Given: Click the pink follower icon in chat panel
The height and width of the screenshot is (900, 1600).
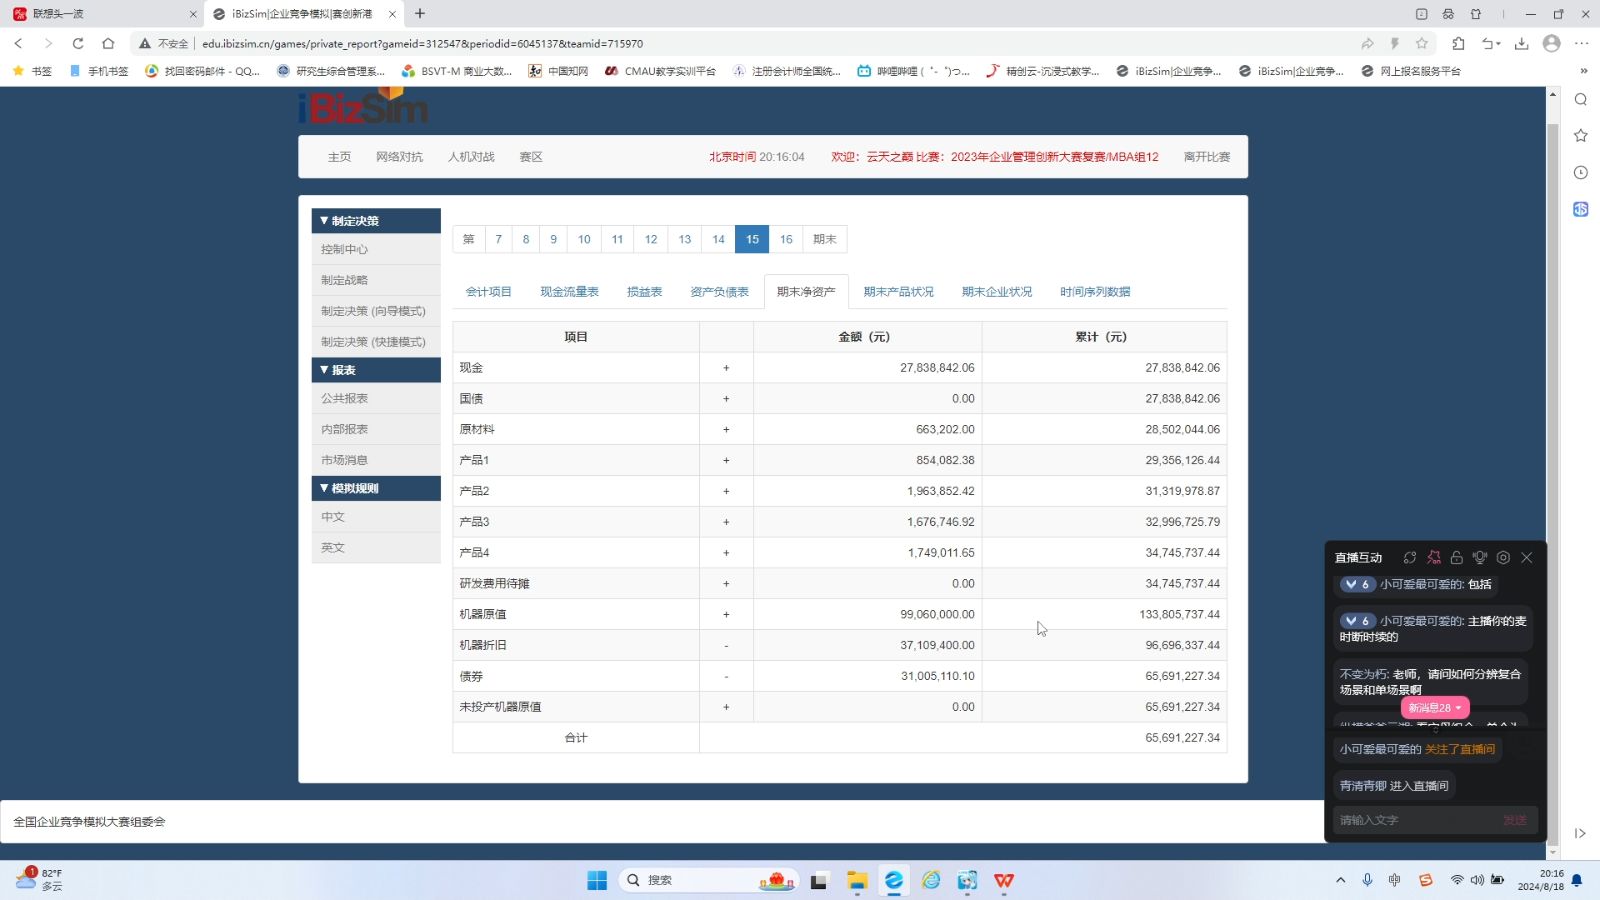Looking at the screenshot, I should point(1434,557).
